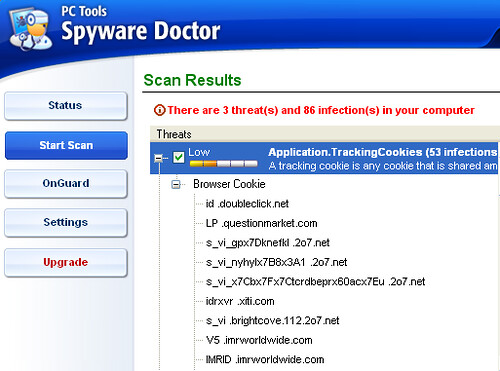
Task: Click the Application.TrackingCookies threat title
Action: pyautogui.click(x=383, y=152)
